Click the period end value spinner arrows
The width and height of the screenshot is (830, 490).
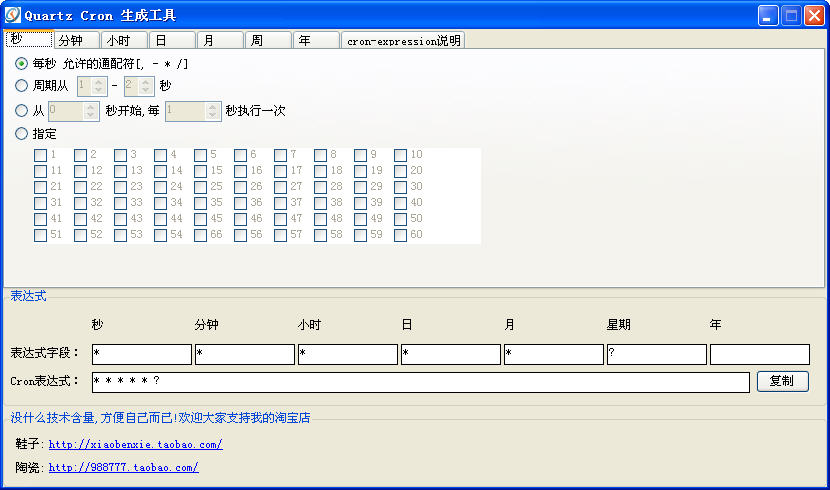click(x=146, y=86)
